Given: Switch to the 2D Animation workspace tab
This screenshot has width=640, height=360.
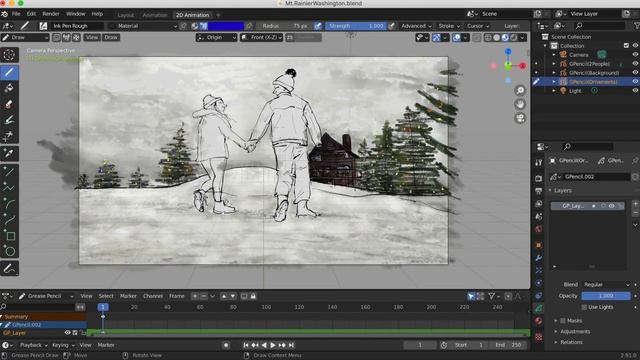Looking at the screenshot, I should (x=192, y=15).
